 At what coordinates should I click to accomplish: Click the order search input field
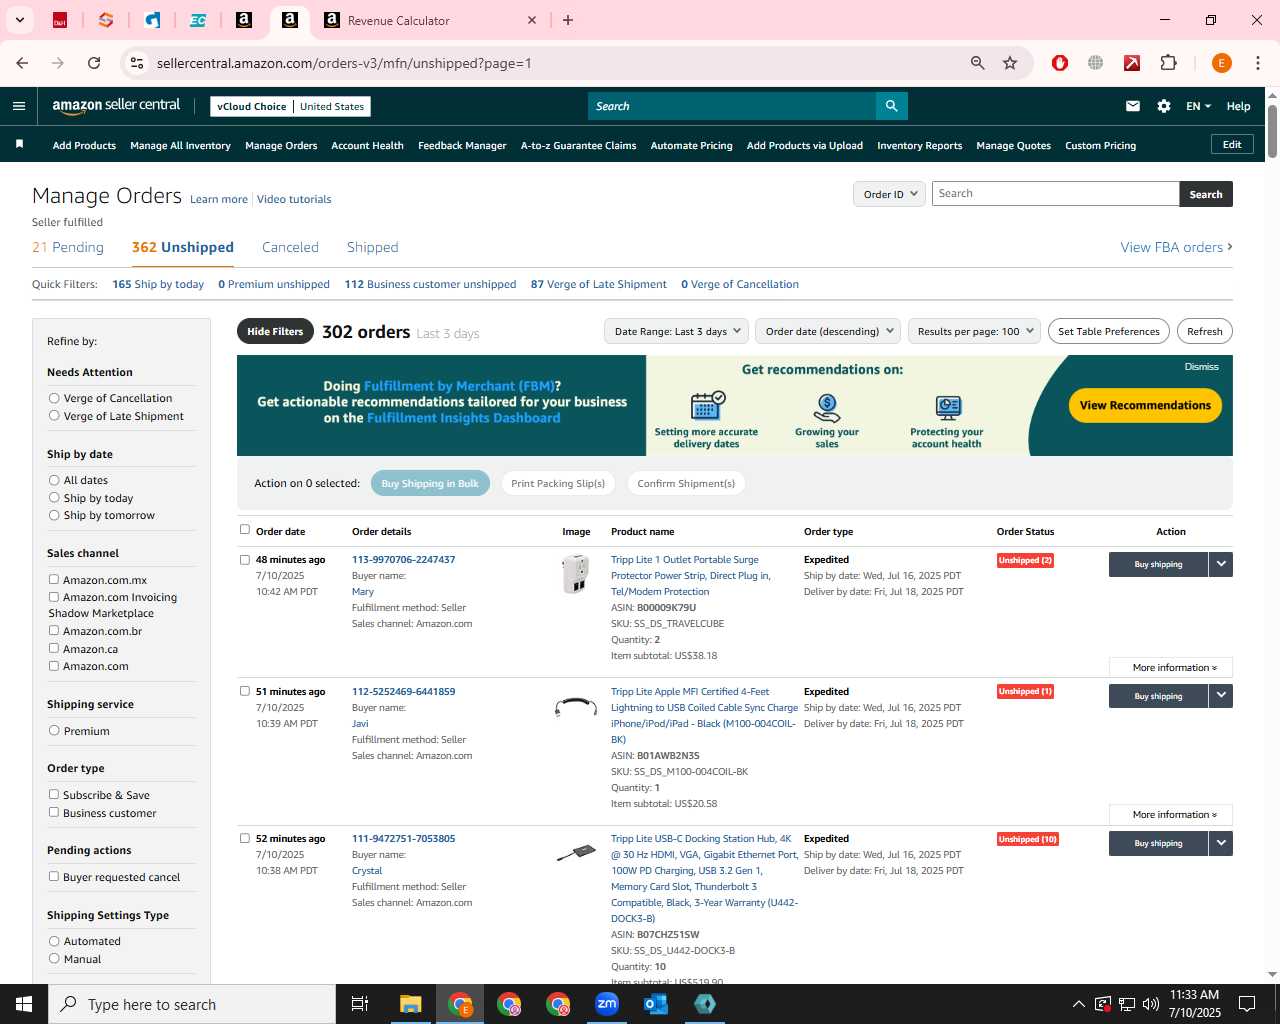coord(1055,194)
